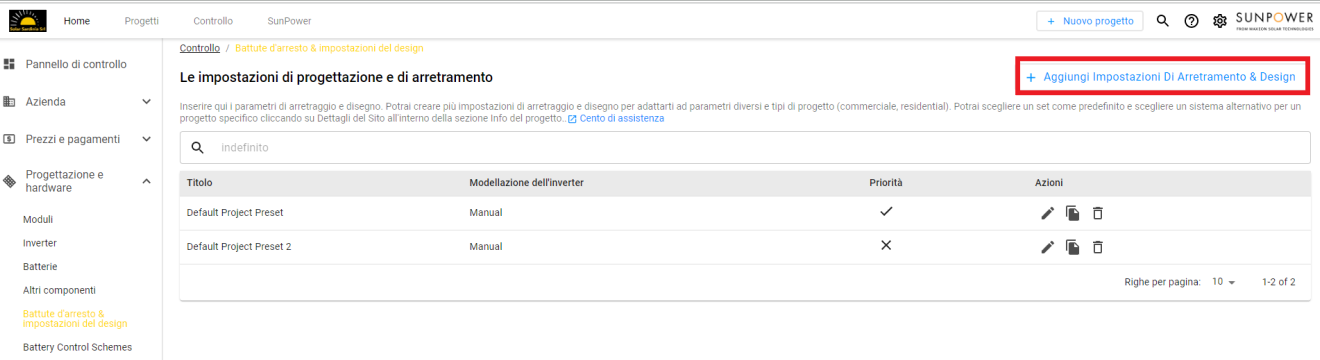Open Battute d'arresto & impostazioni sidebar item

(x=75, y=318)
